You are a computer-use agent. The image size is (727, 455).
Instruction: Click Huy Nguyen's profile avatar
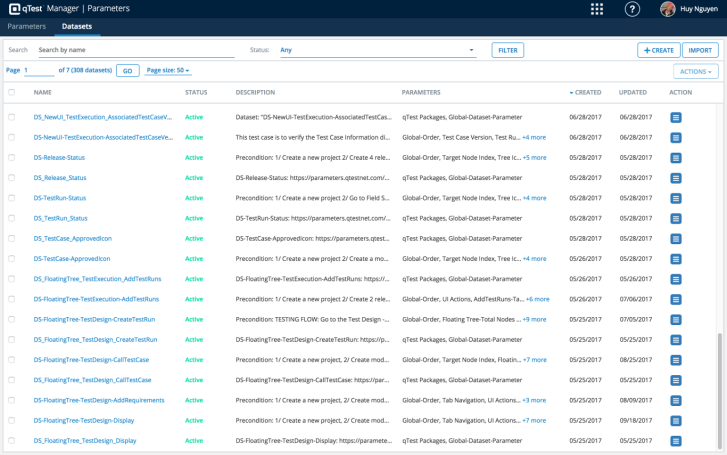pos(667,9)
